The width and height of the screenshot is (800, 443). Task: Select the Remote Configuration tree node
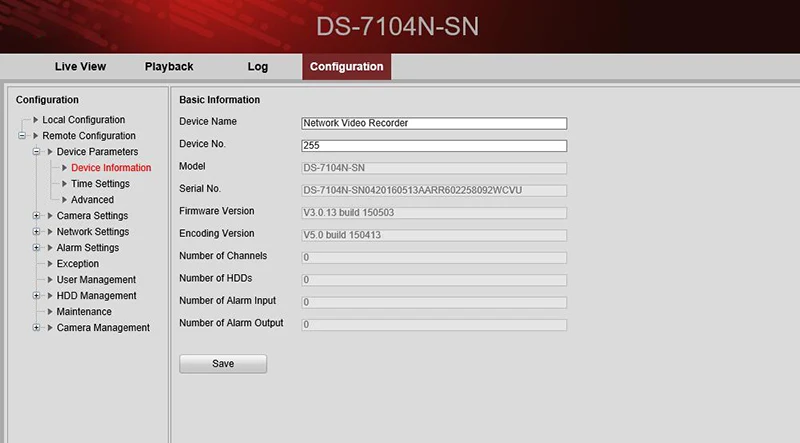pos(89,136)
